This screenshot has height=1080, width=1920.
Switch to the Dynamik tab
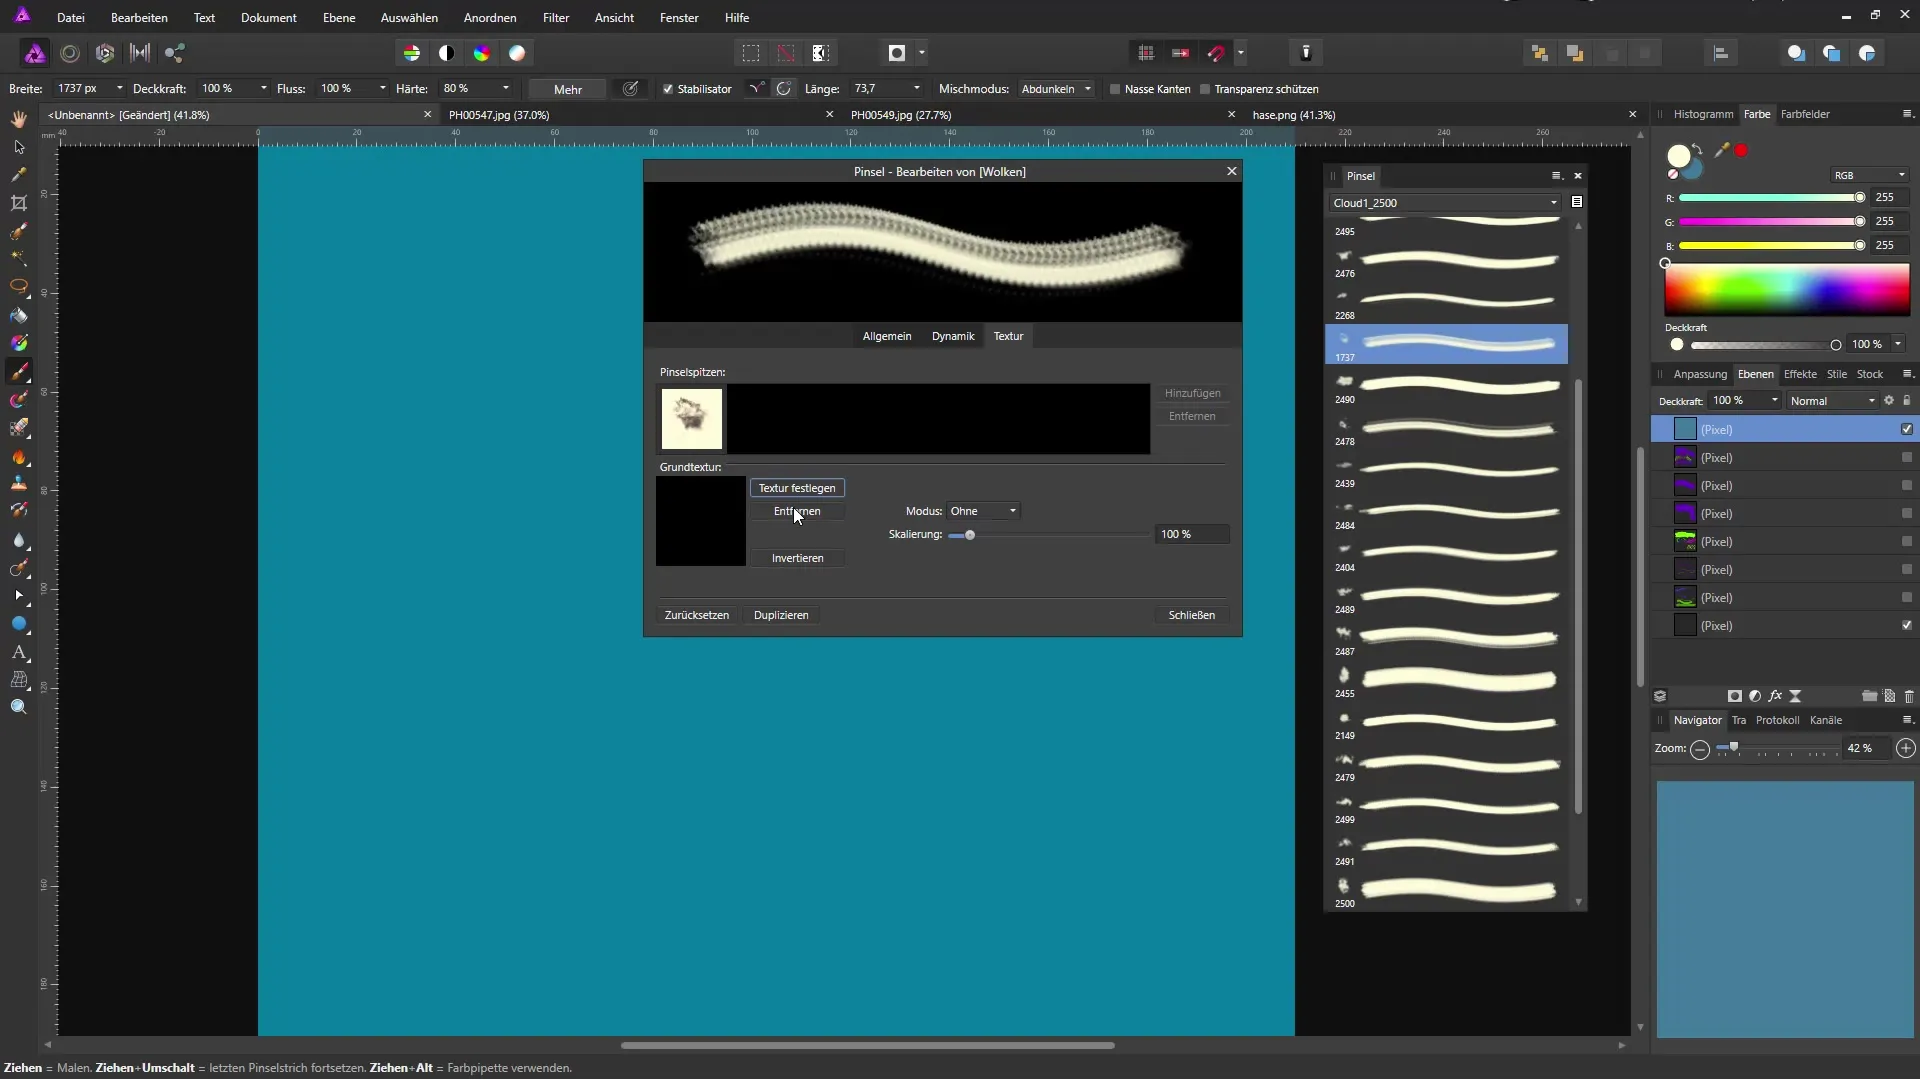pyautogui.click(x=952, y=336)
